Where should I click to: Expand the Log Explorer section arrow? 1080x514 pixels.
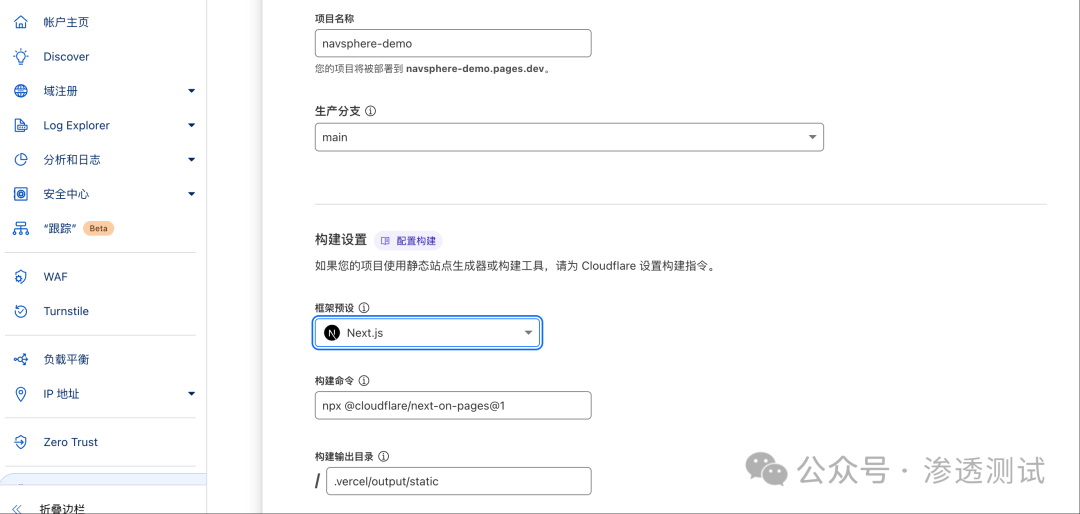[191, 125]
